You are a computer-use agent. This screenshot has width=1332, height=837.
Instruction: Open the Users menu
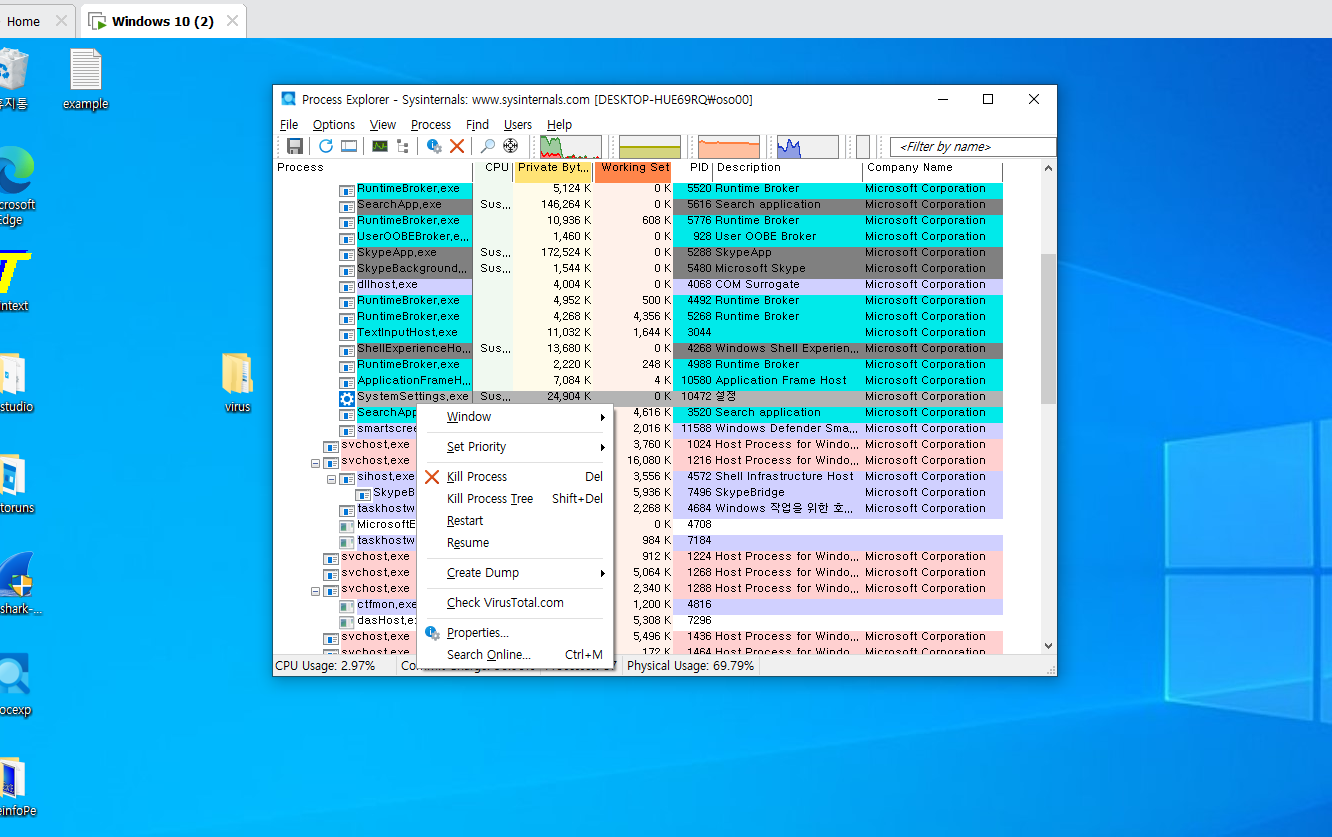518,125
